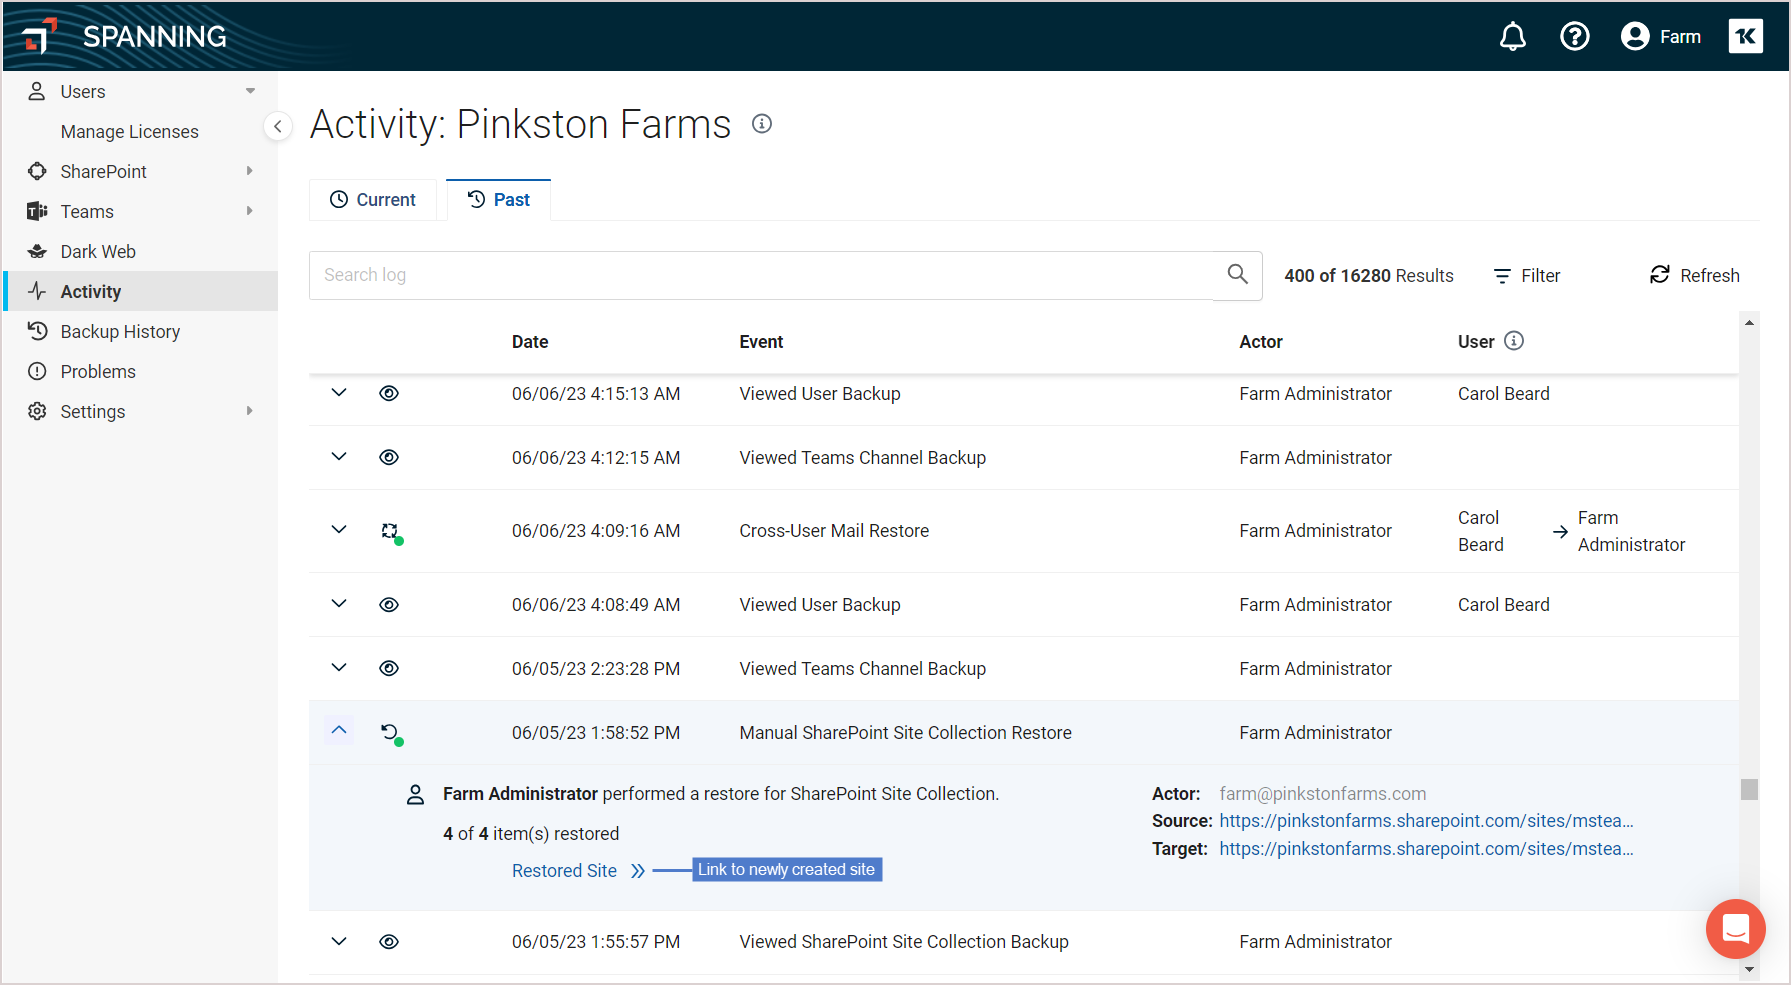
Task: Open the Farm account avatar icon
Action: tap(1635, 37)
